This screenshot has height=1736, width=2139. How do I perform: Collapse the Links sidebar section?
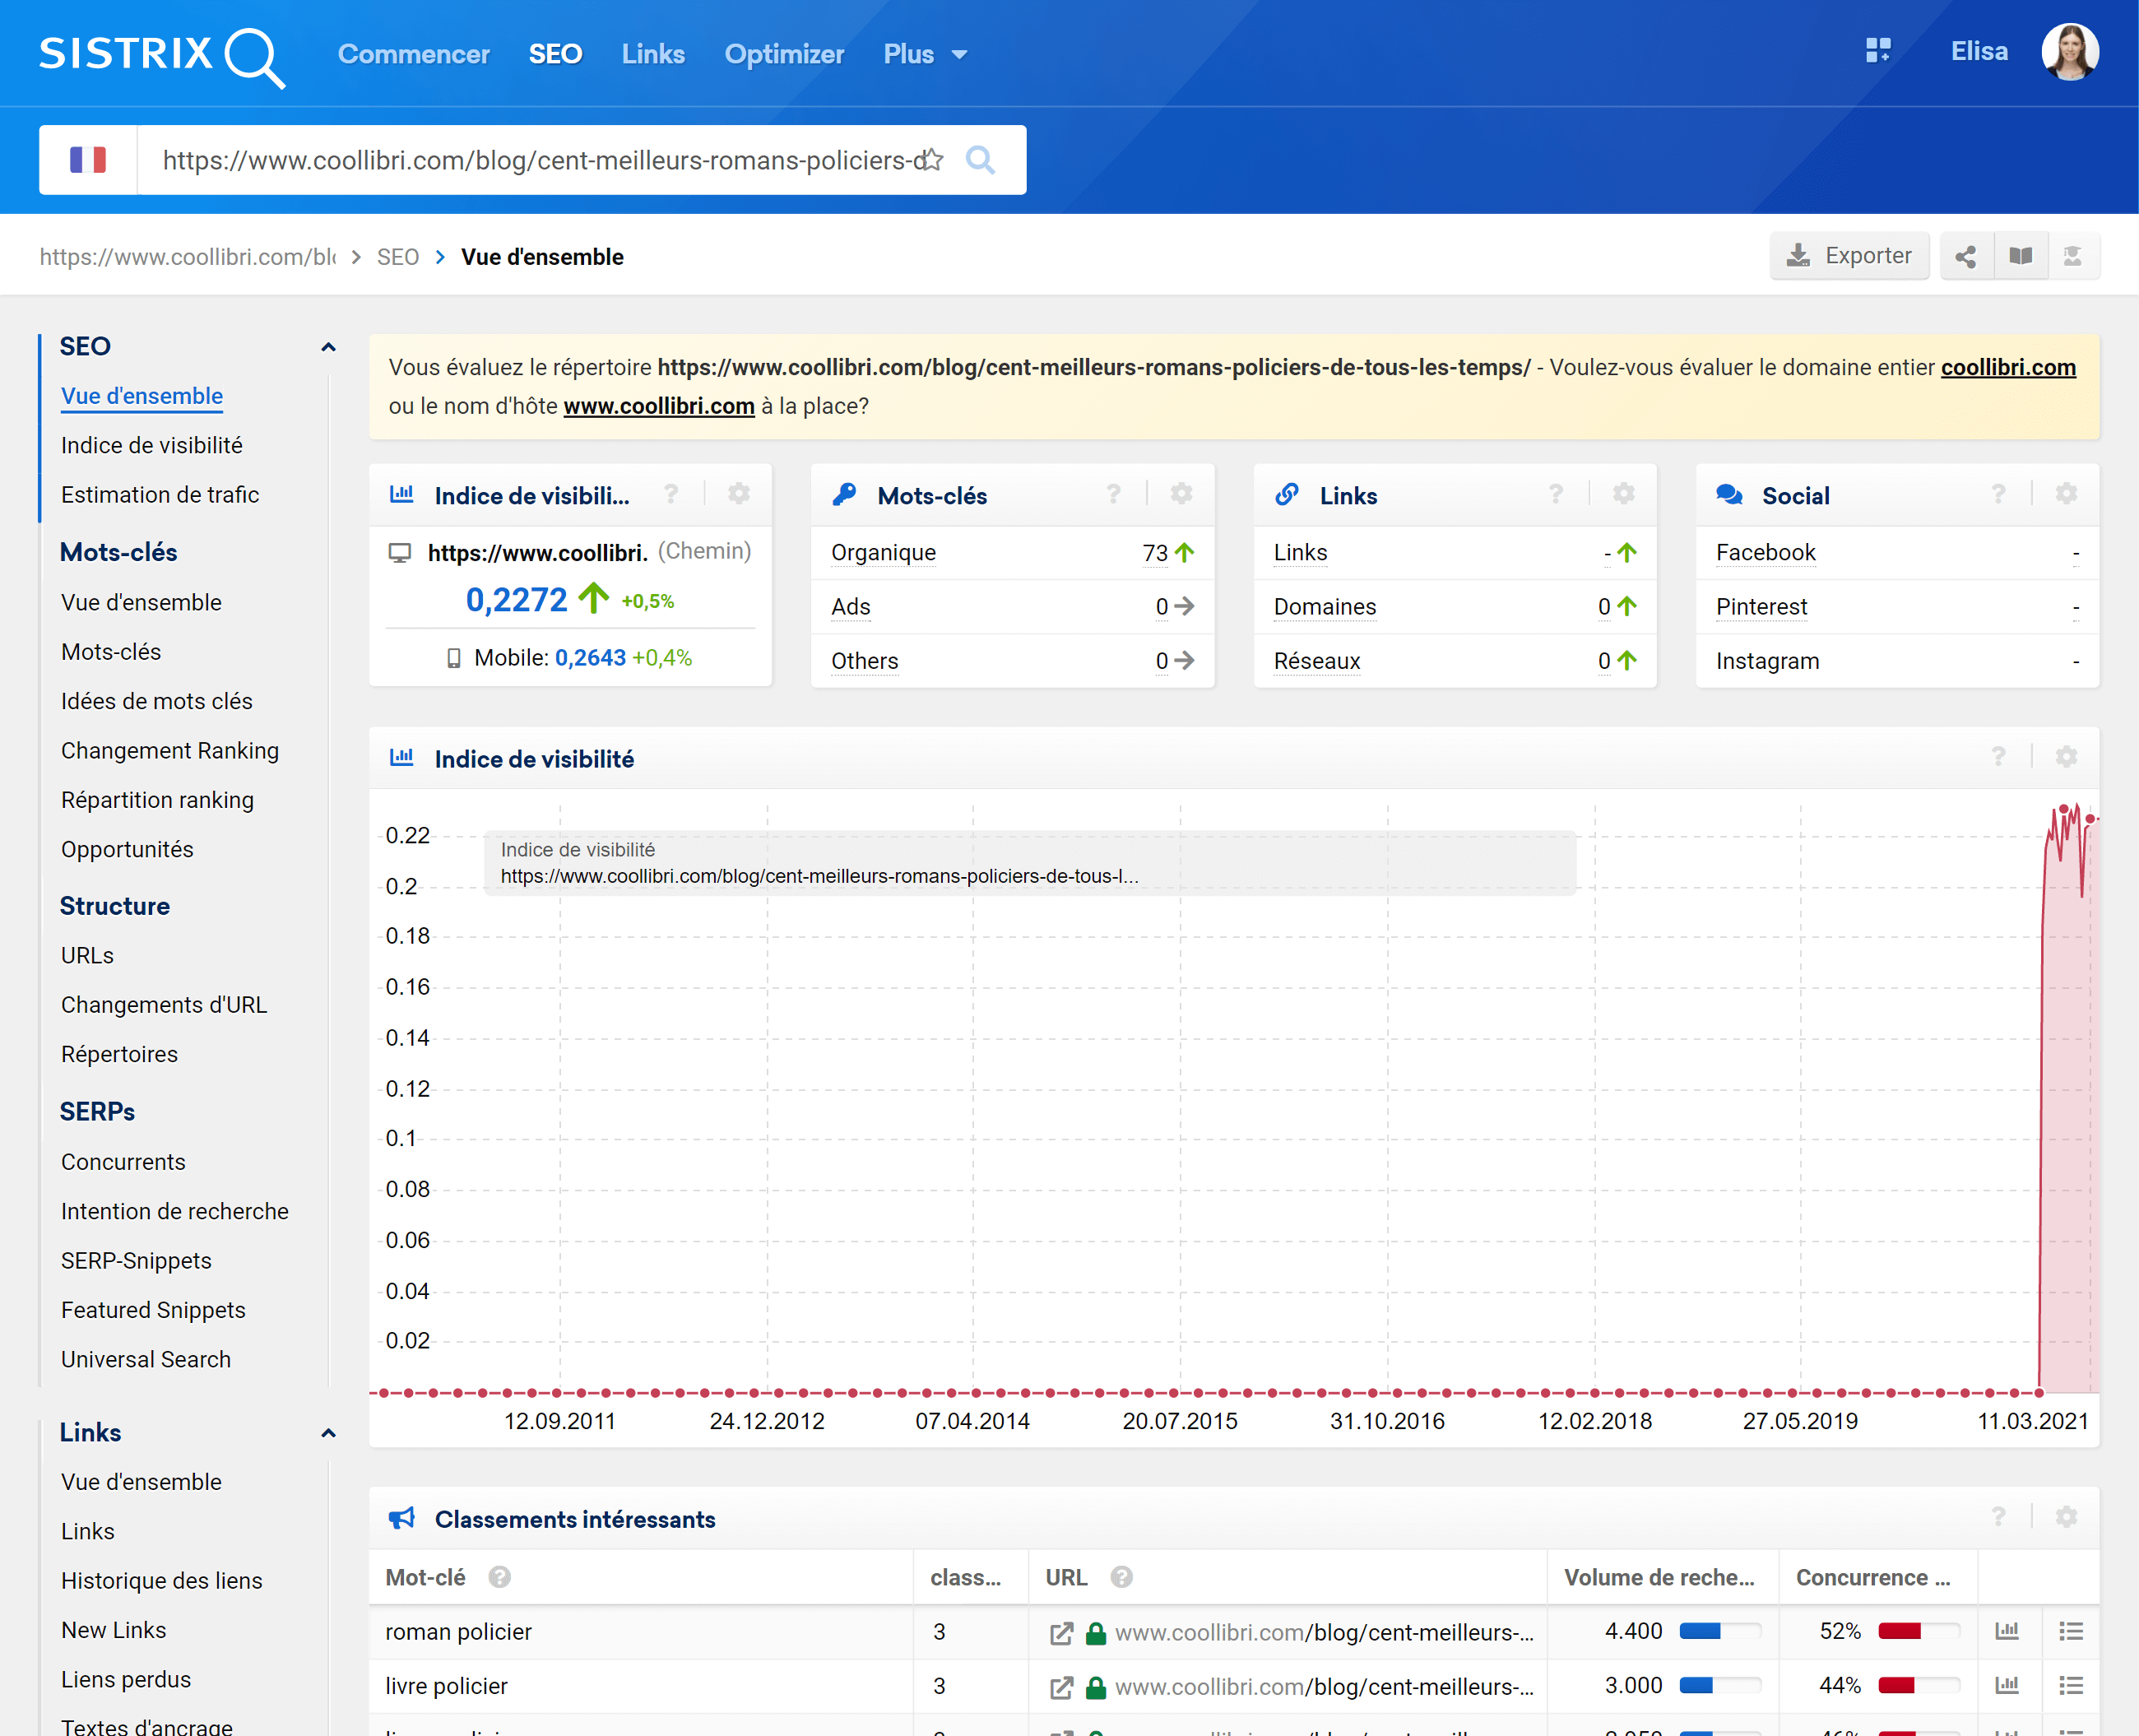tap(328, 1433)
